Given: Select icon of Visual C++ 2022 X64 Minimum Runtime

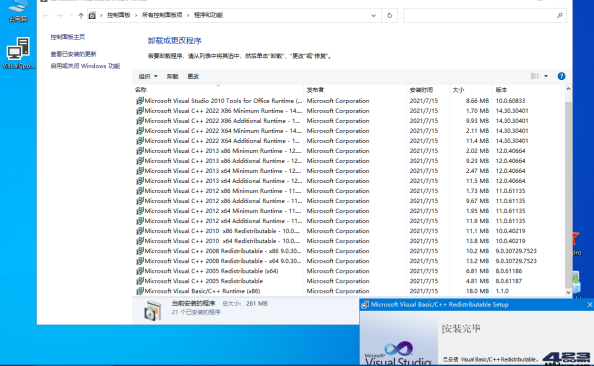Looking at the screenshot, I should (140, 131).
